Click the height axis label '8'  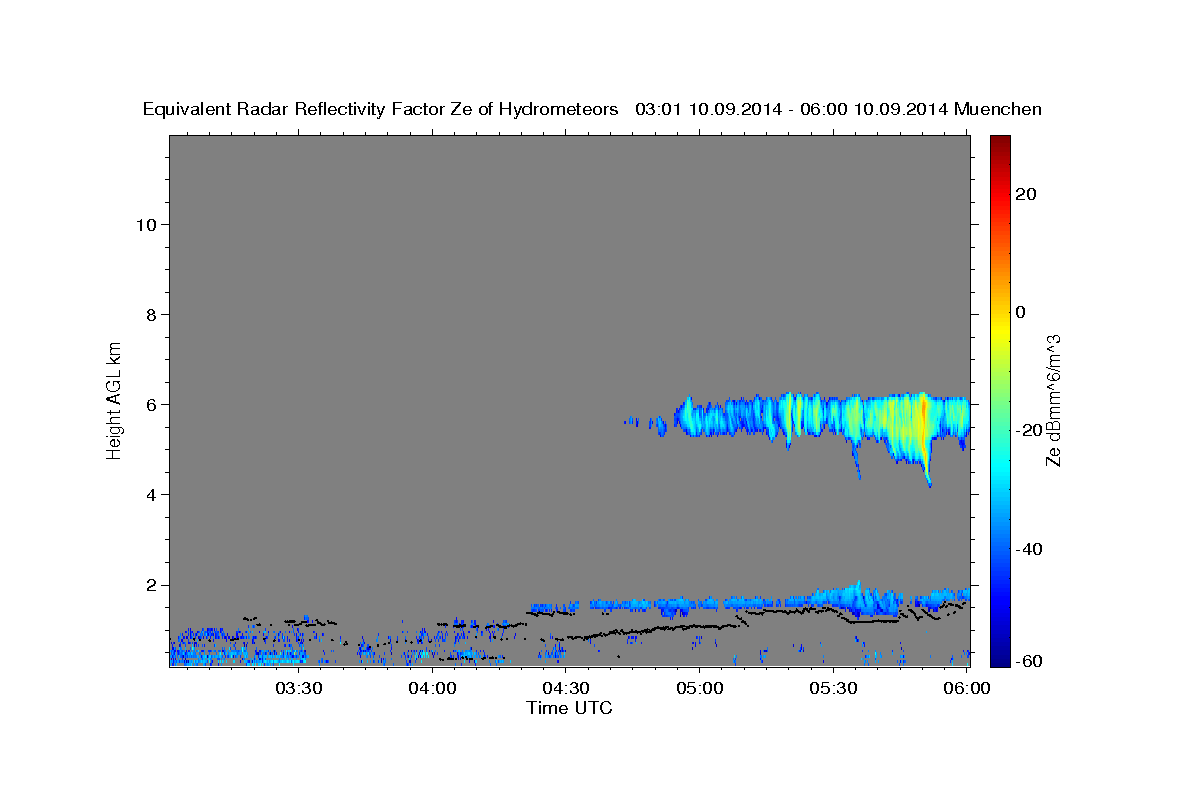(149, 314)
